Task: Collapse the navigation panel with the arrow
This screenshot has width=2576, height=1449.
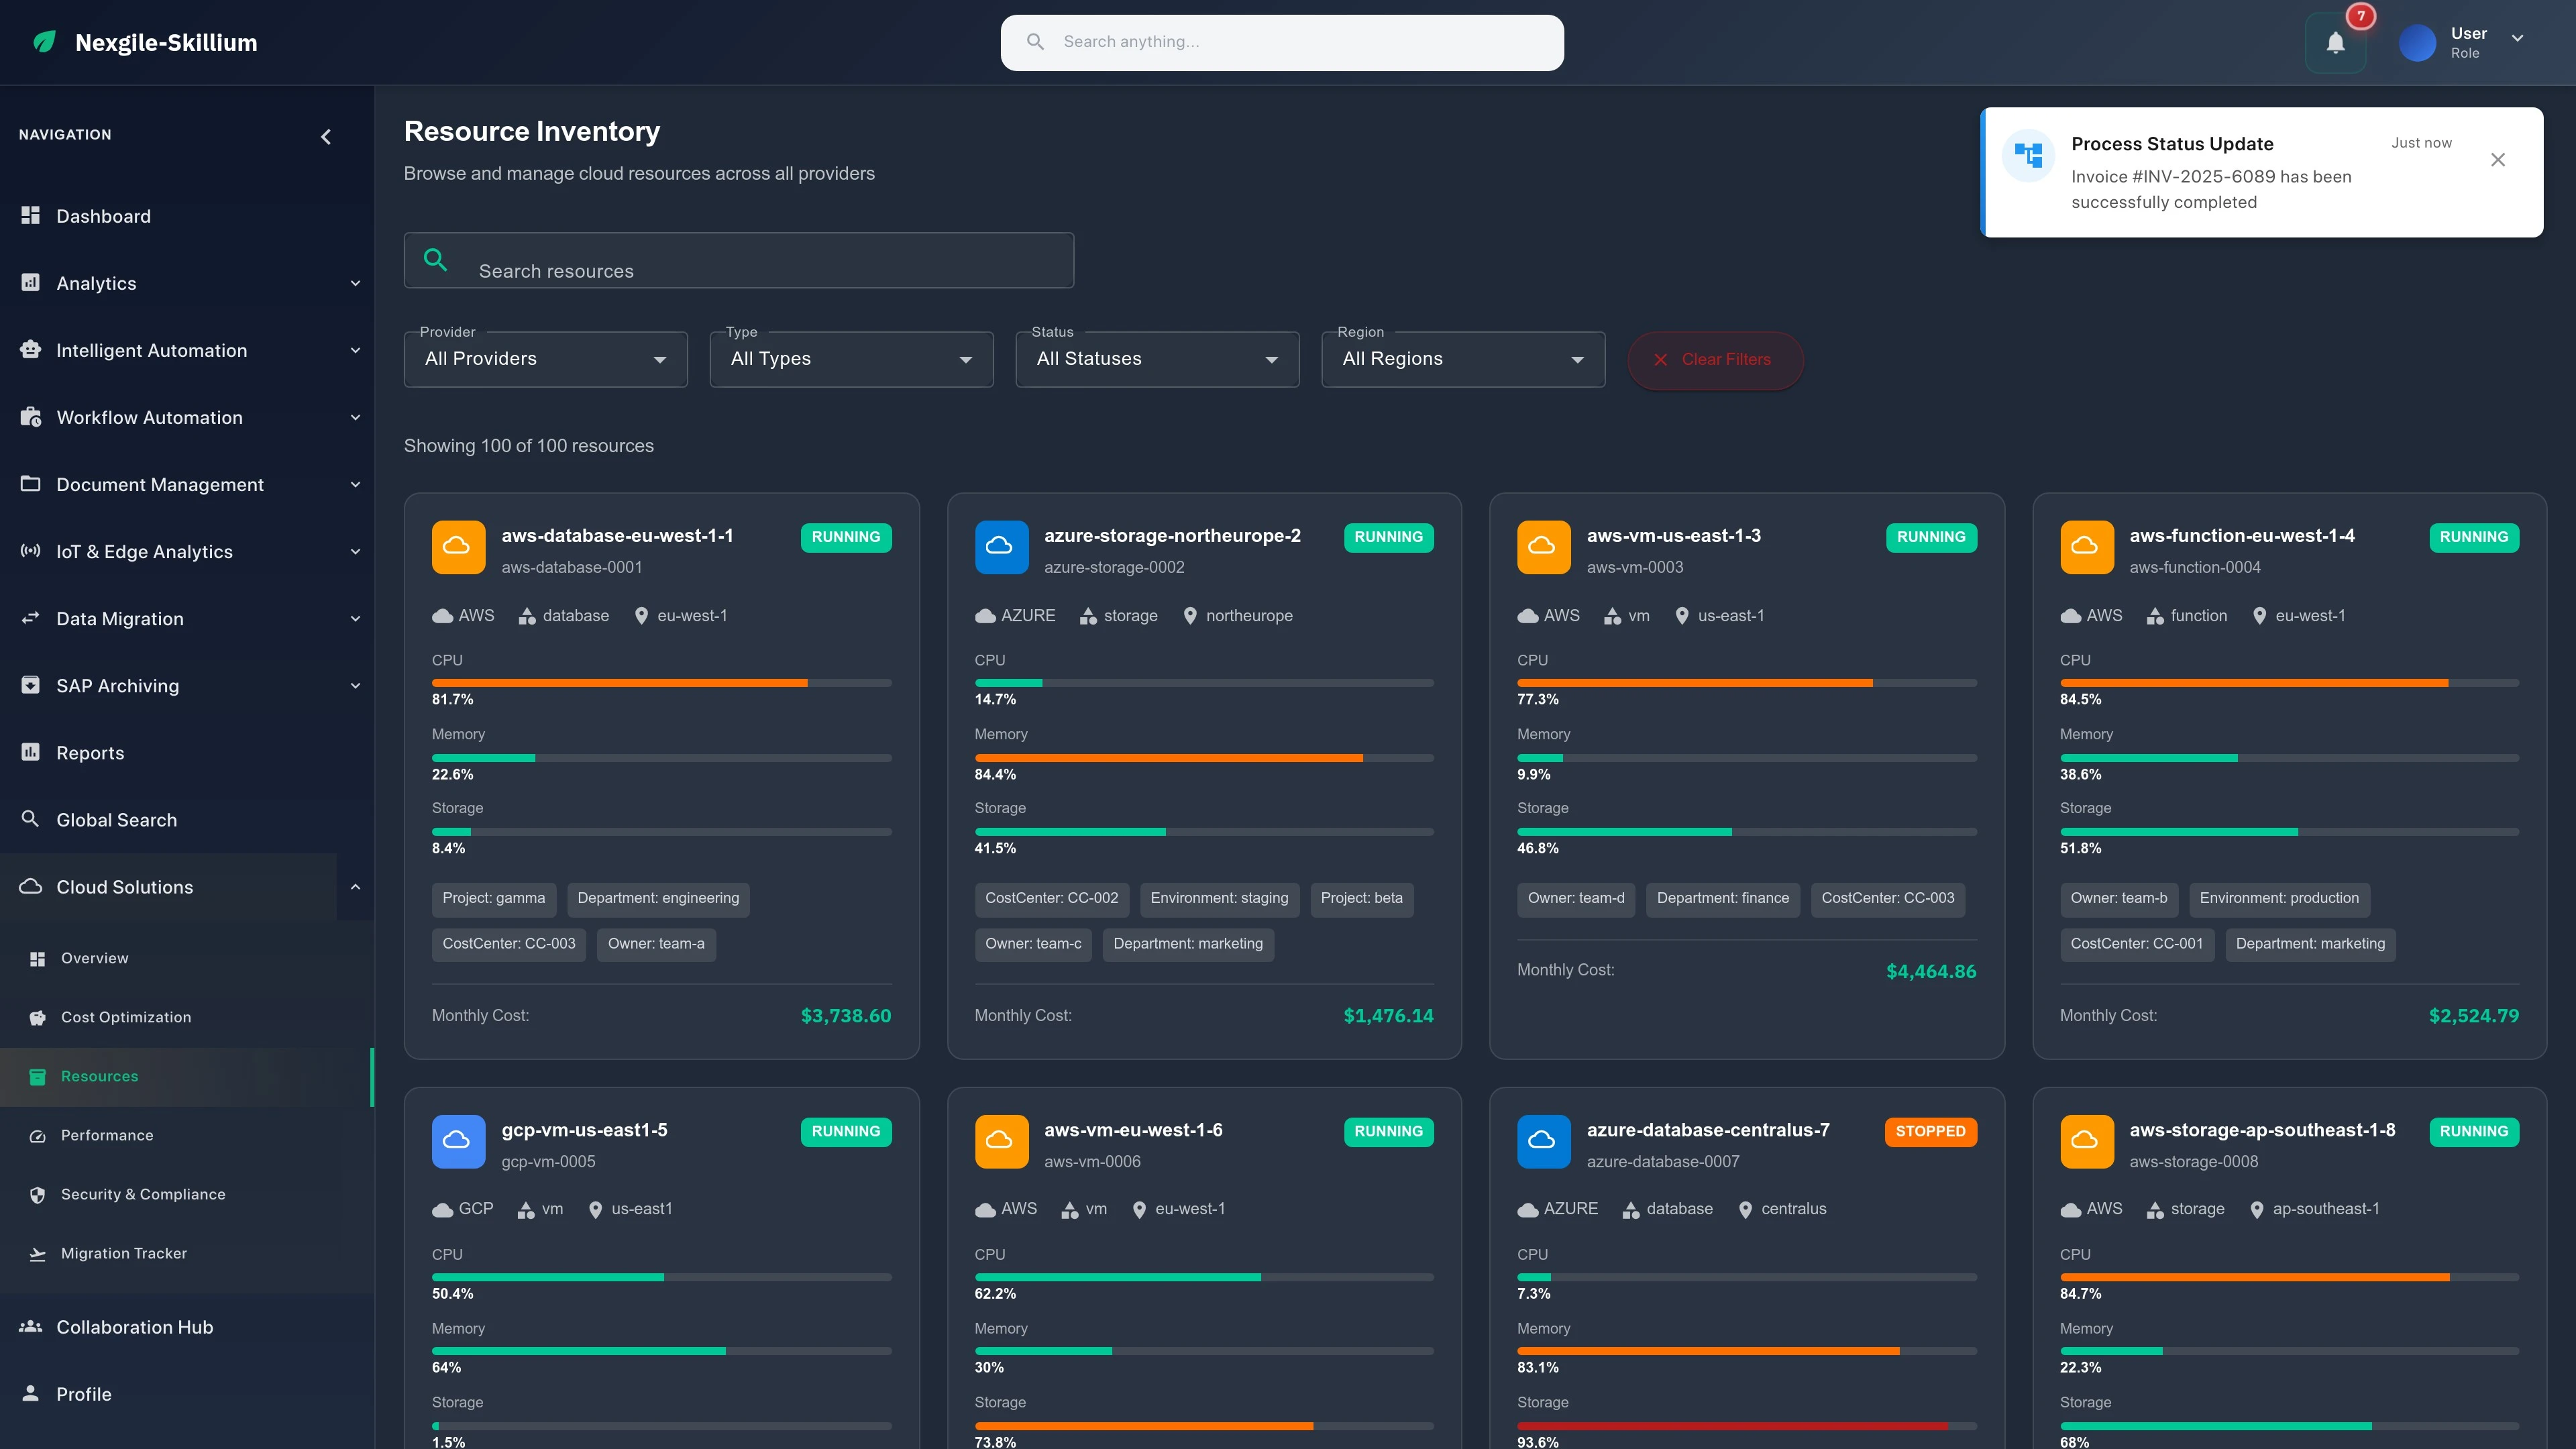Action: 326,136
